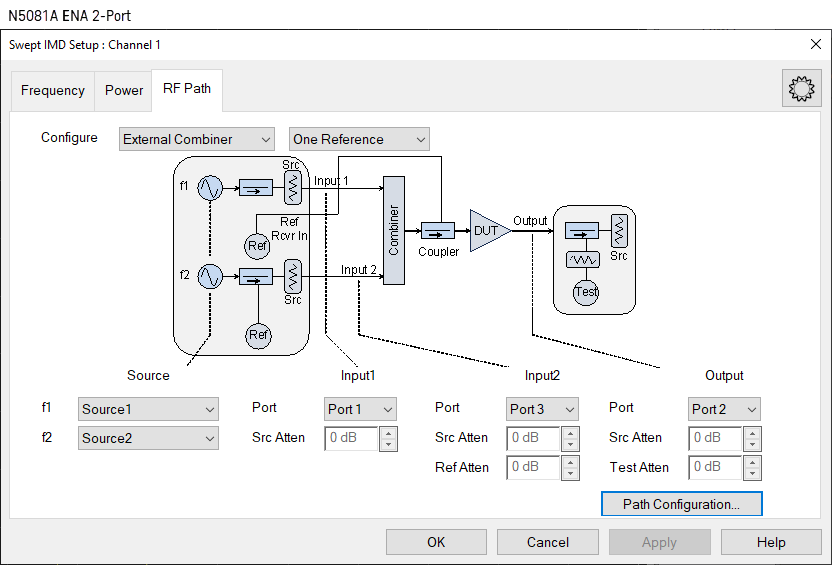
Task: Click the DUT amplifier symbol in diagram
Action: [488, 230]
